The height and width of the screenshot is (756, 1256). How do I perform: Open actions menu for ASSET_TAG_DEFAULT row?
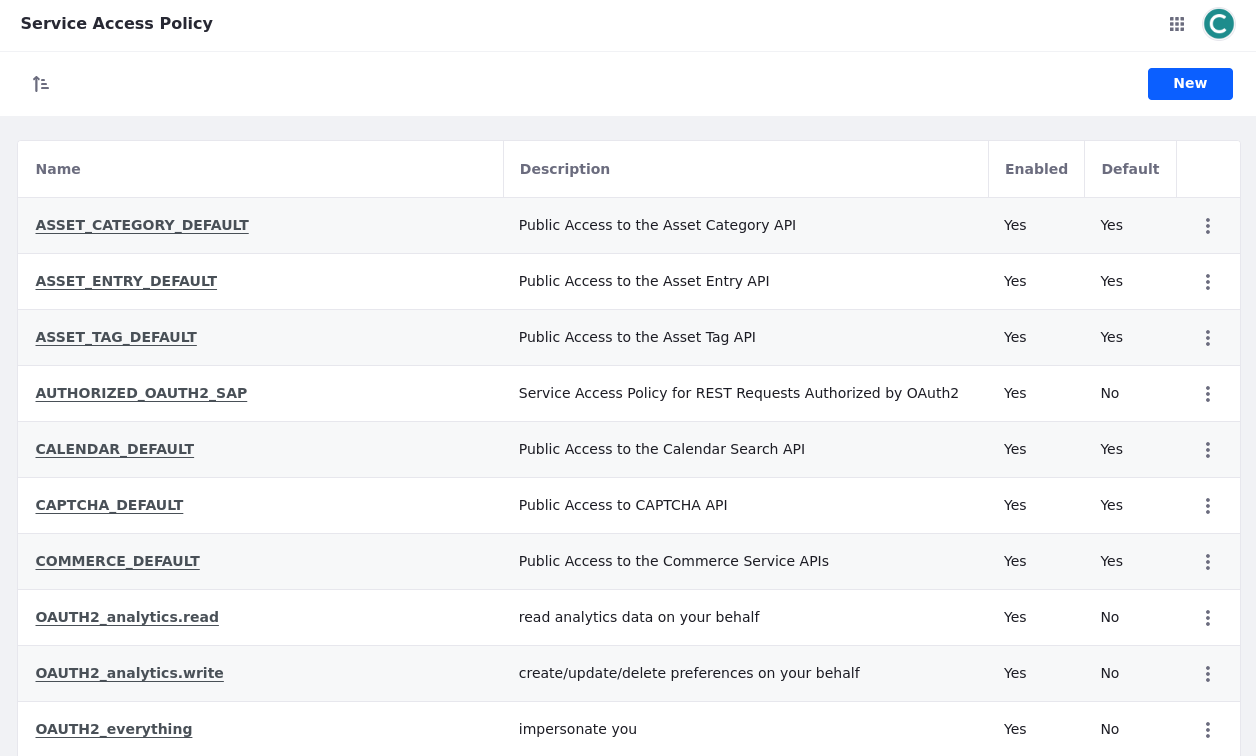pos(1207,338)
